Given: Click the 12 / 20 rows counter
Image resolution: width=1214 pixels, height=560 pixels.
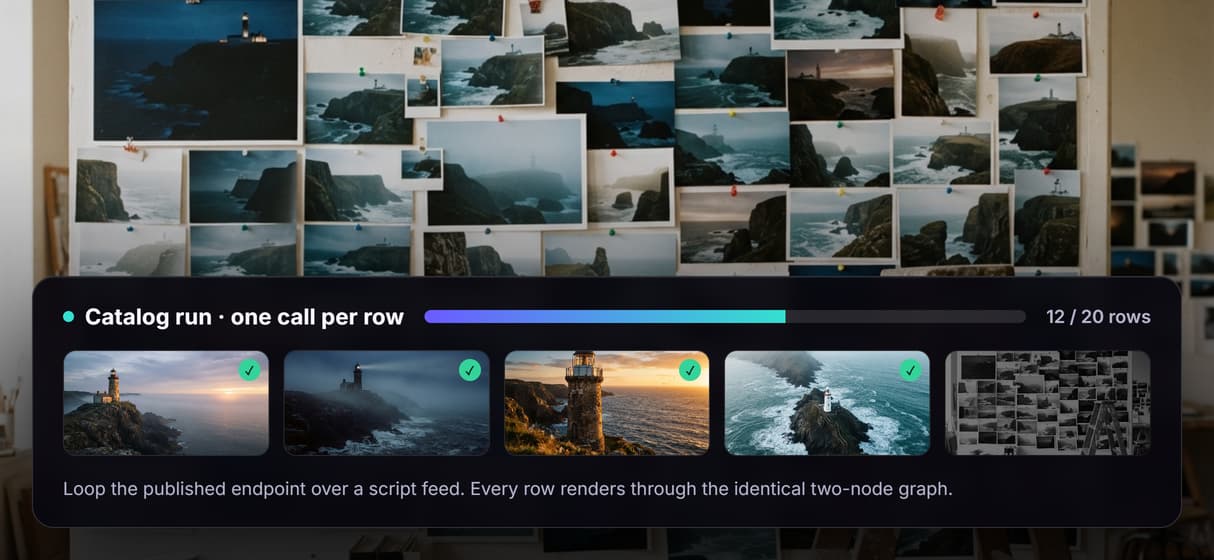Looking at the screenshot, I should 1098,317.
